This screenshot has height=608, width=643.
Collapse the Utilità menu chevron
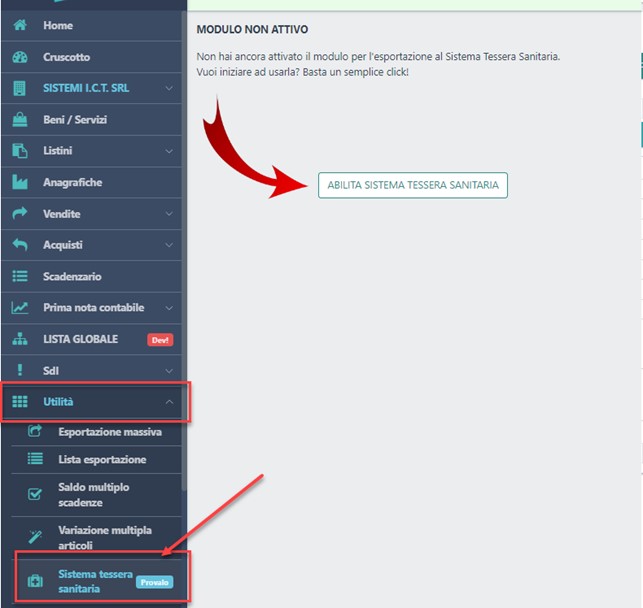coord(169,402)
